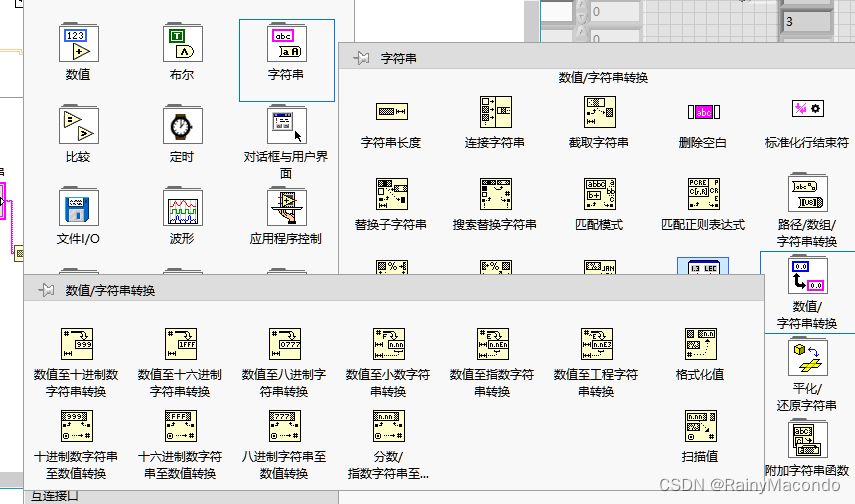Pin the 数值/字符串转换 palette with pushpin
Viewport: 855px width, 504px height.
[46, 290]
